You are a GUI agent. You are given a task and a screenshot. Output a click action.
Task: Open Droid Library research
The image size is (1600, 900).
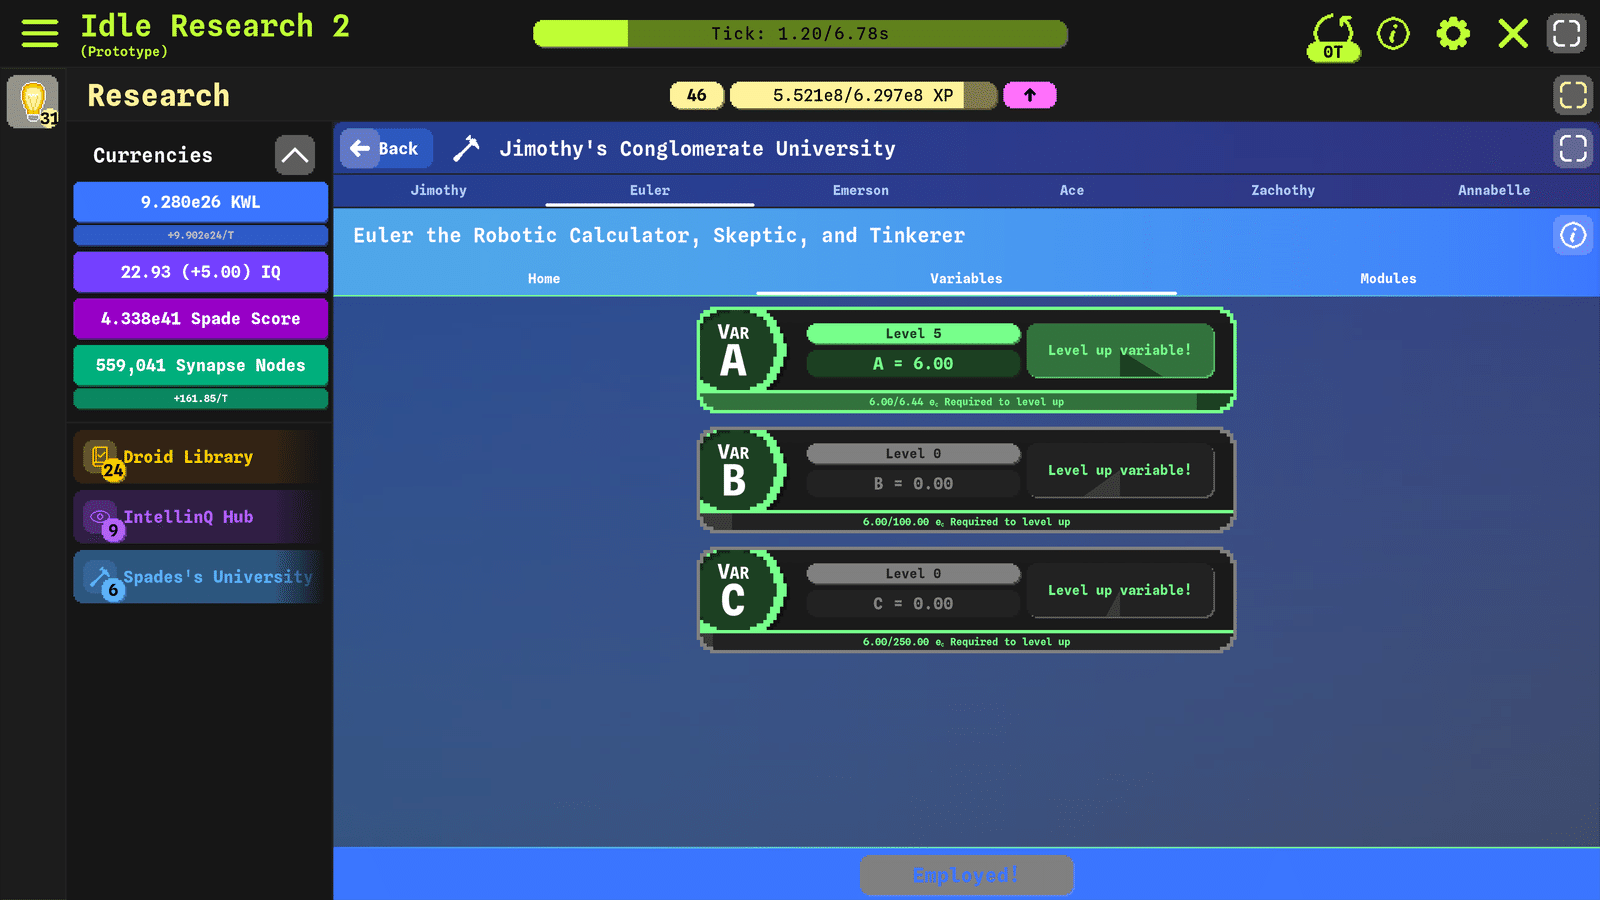(x=200, y=457)
